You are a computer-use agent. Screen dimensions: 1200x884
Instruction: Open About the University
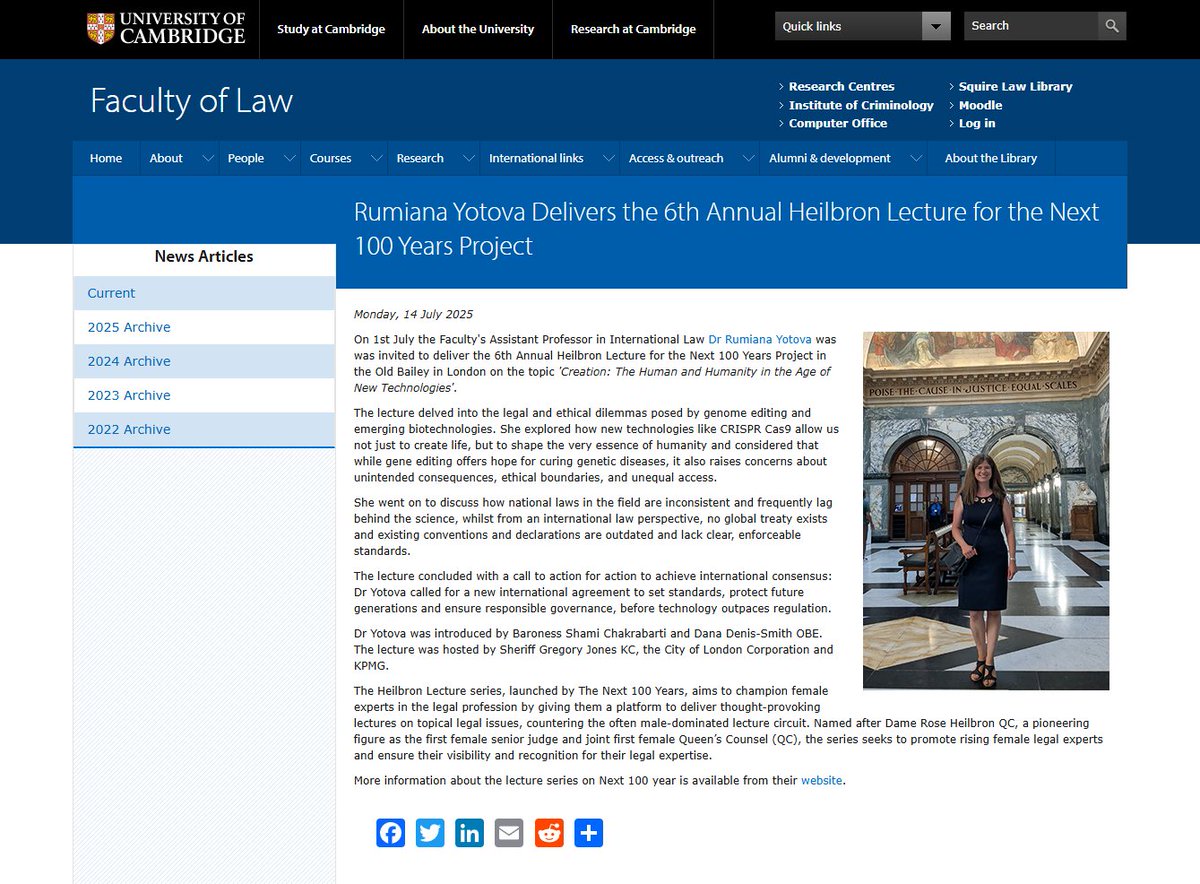click(478, 29)
